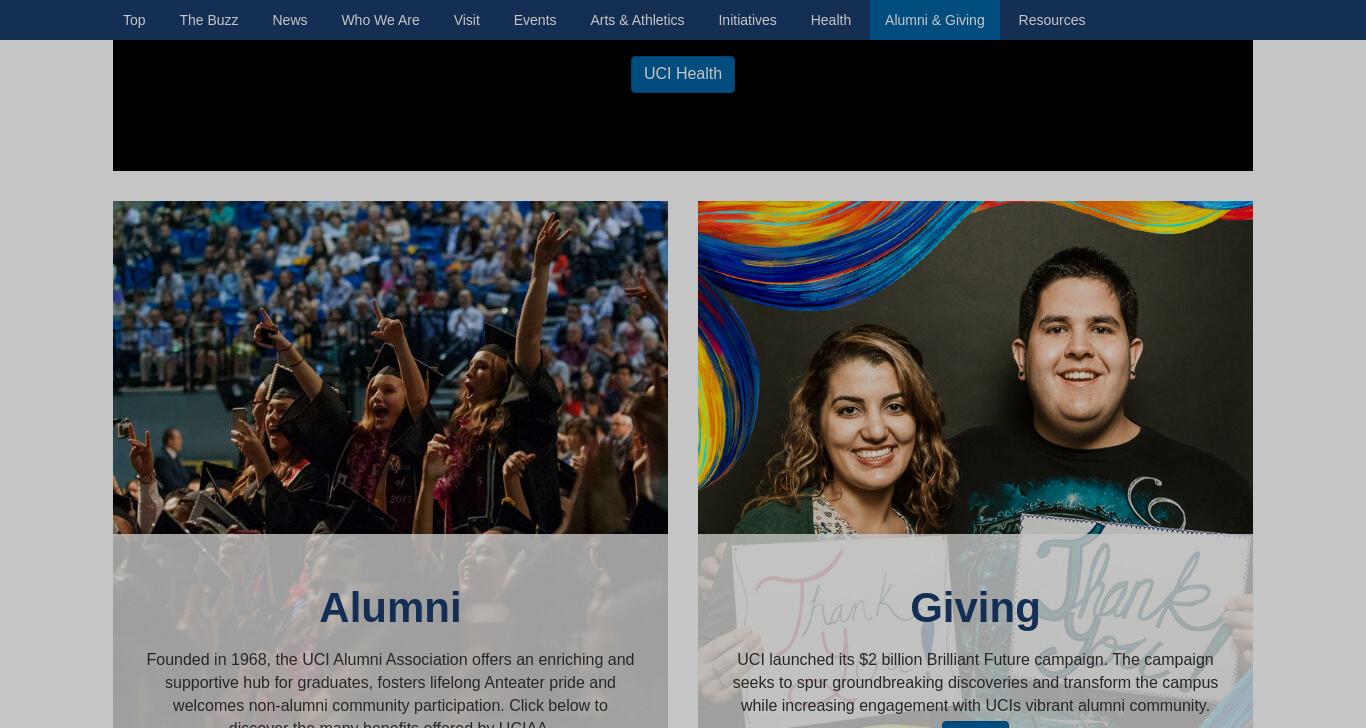Select the Alumni heading
Screen dimensions: 1366x728
pos(390,608)
